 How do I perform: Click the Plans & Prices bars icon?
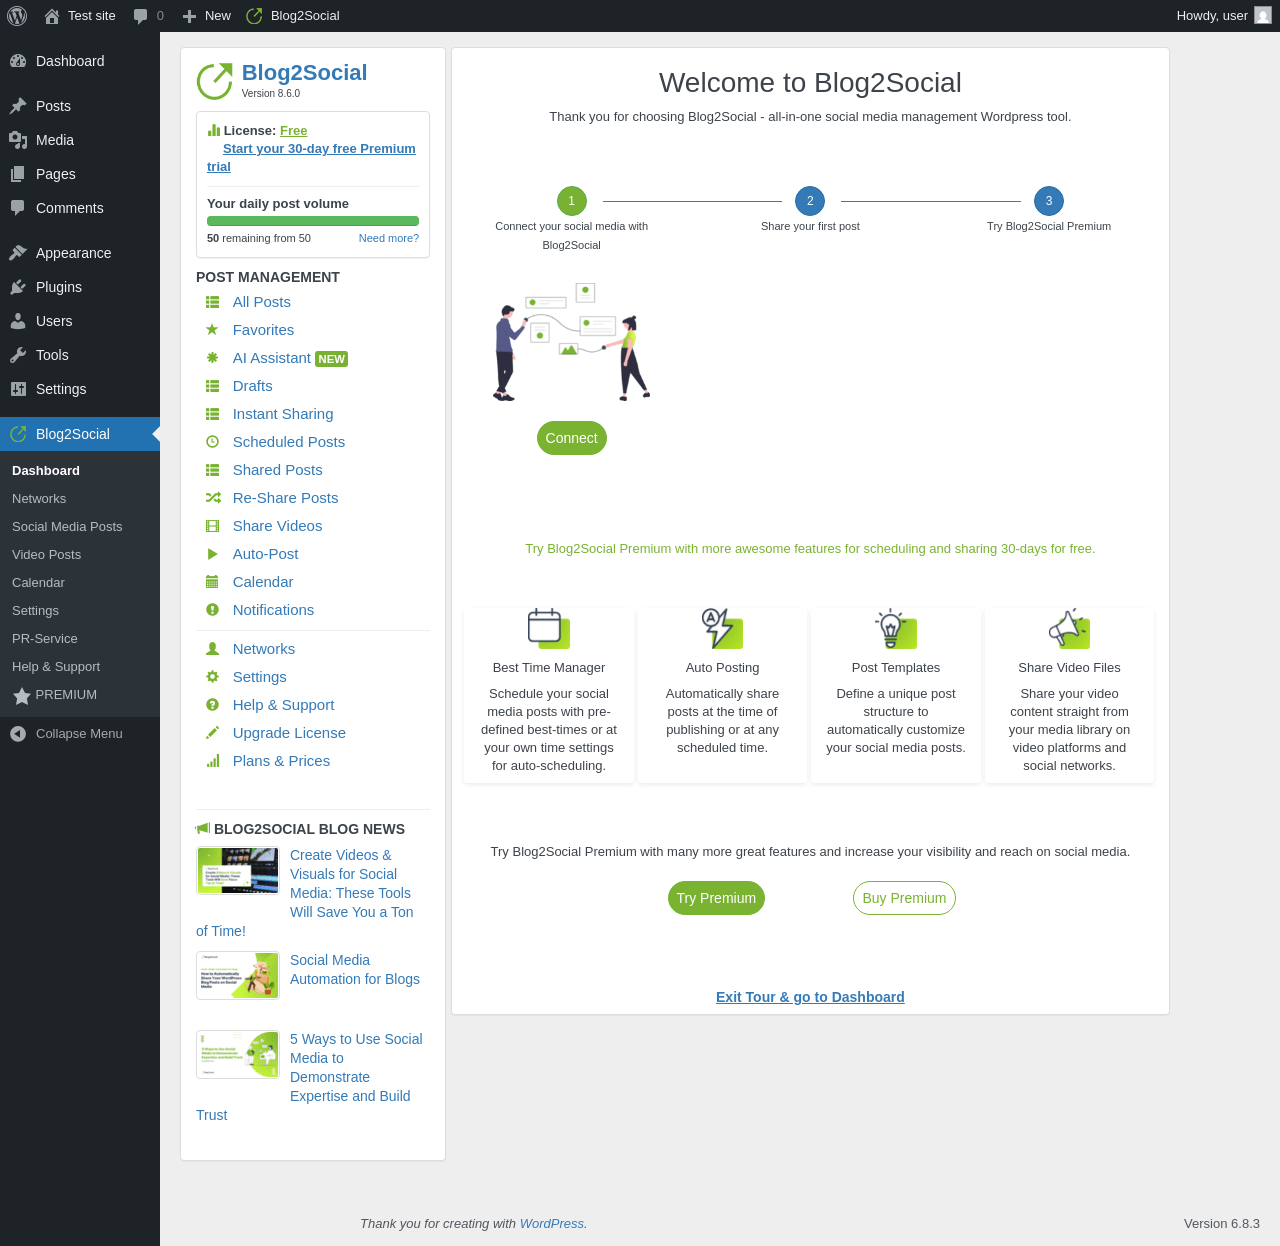point(212,761)
